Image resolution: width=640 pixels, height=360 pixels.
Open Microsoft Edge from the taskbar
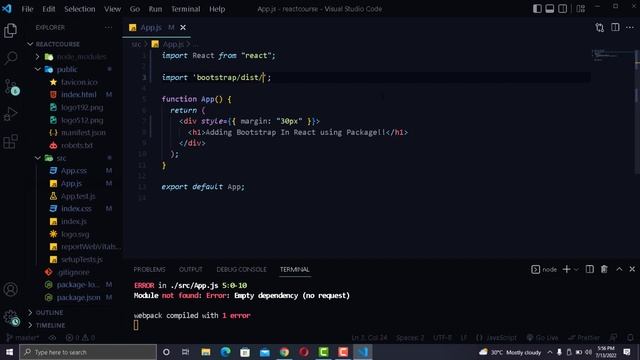point(225,352)
